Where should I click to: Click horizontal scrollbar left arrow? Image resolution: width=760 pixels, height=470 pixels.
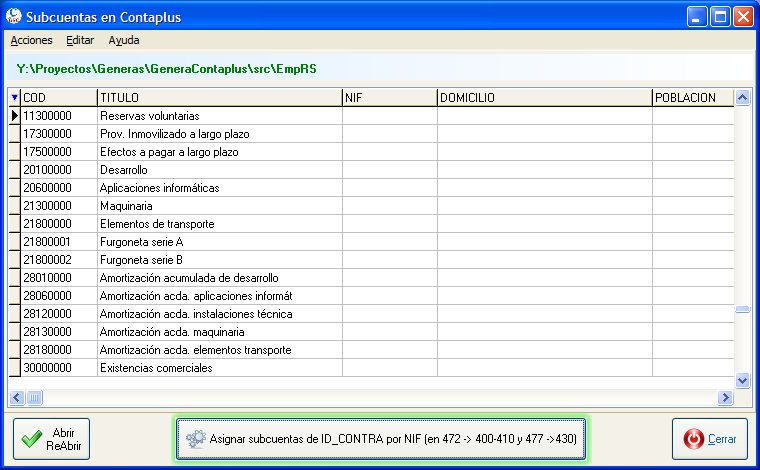[x=16, y=398]
